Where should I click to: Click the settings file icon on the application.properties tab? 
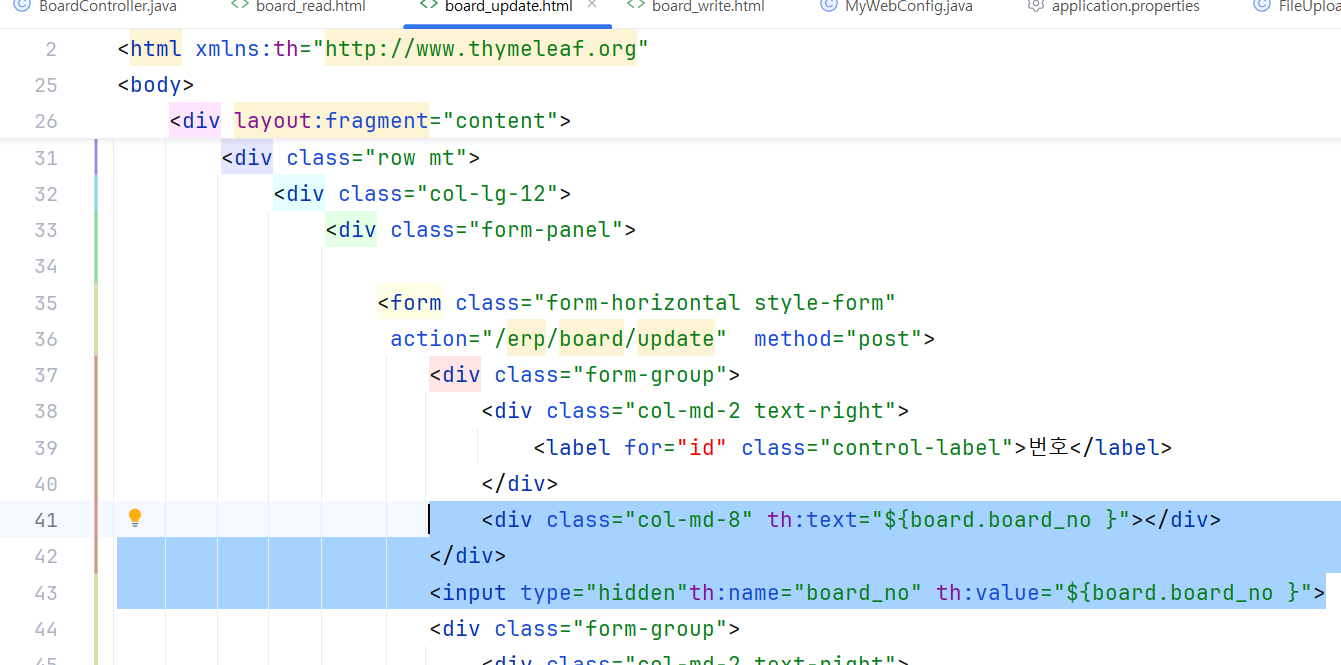pos(1036,6)
